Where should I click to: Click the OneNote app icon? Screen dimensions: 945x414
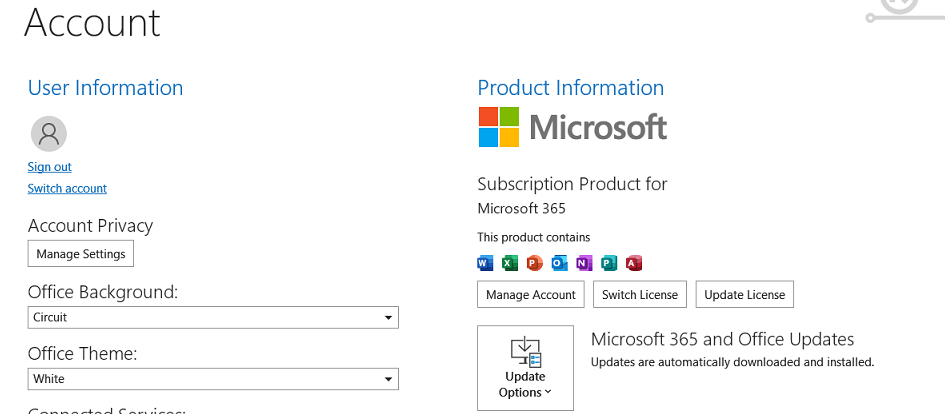(x=585, y=263)
